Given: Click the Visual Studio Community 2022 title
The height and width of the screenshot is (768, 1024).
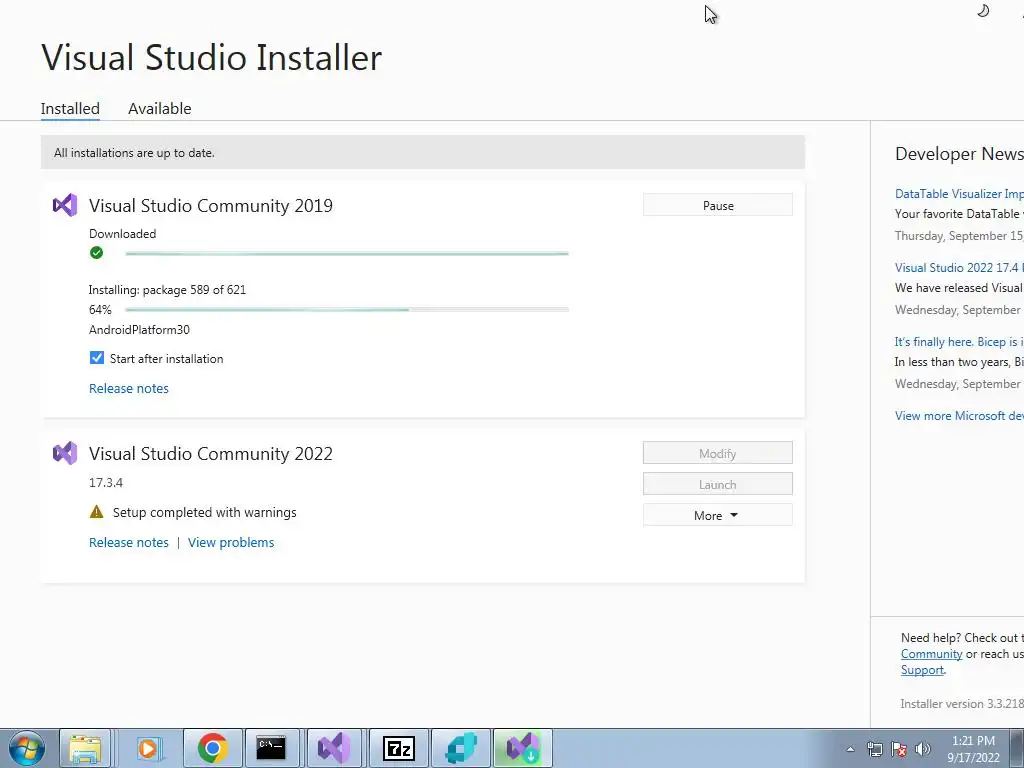Looking at the screenshot, I should (211, 454).
